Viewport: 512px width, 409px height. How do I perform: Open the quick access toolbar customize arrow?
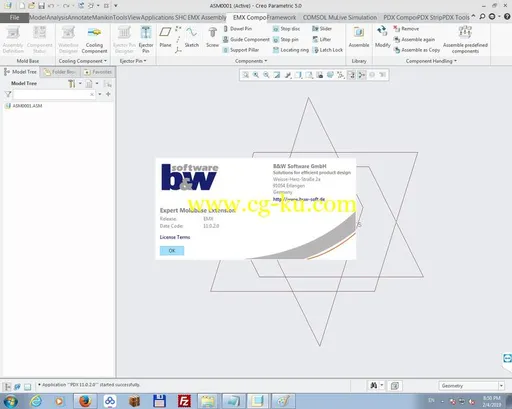116,6
